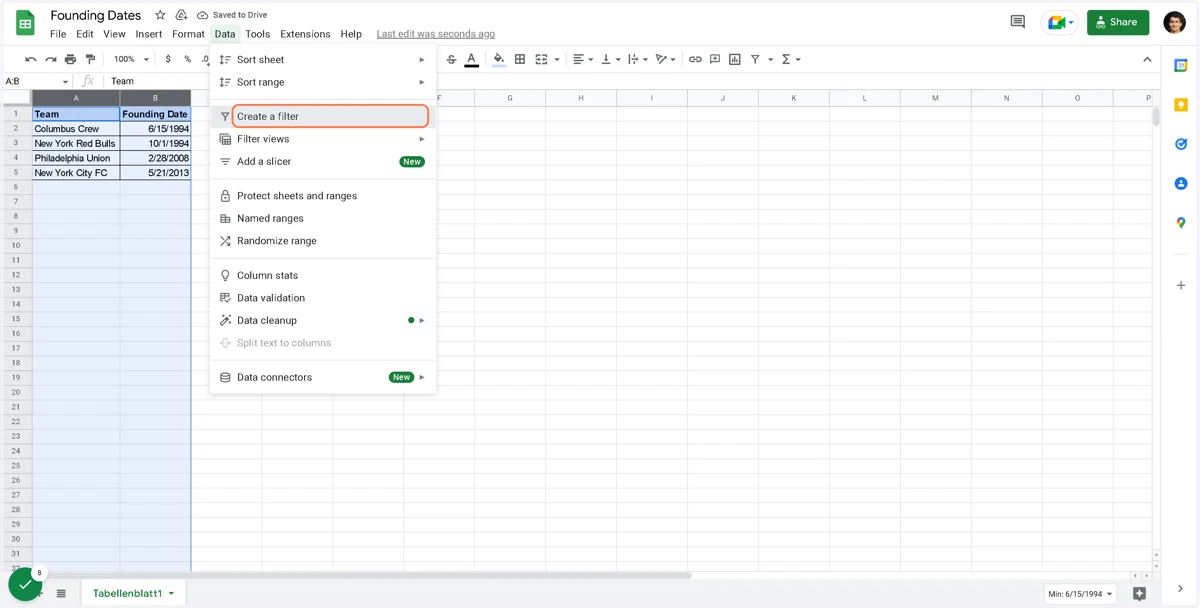This screenshot has height=608, width=1200.
Task: Select Protect sheets and ranges
Action: (323, 196)
